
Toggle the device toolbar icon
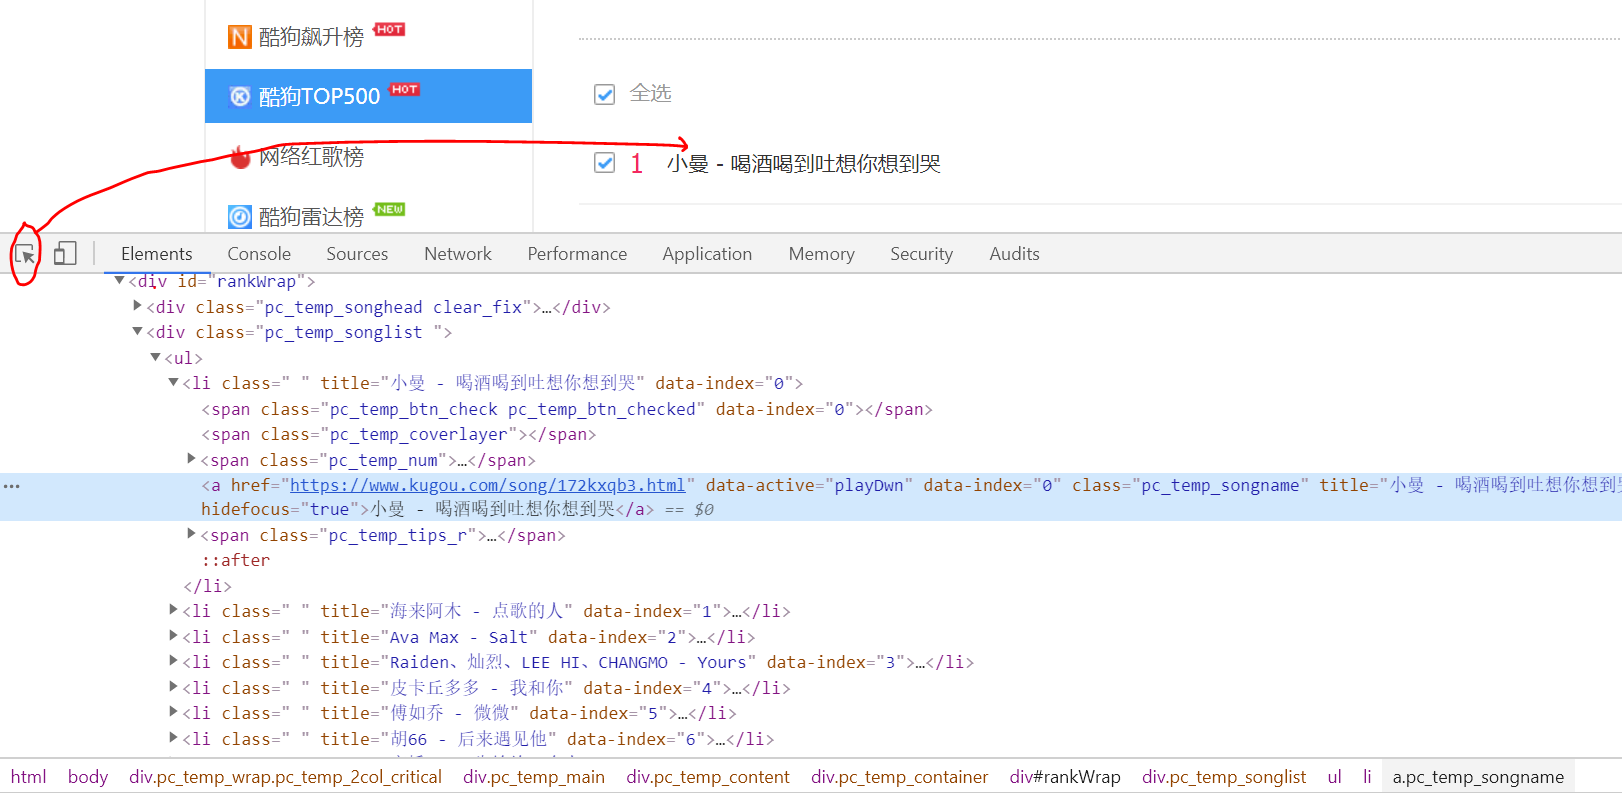pyautogui.click(x=65, y=254)
